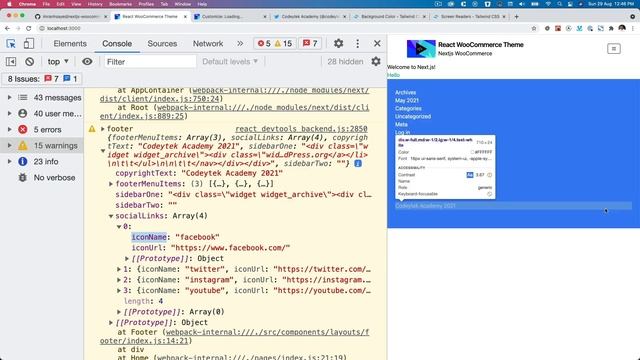
Task: Click the Hello link on the page
Action: tap(393, 75)
